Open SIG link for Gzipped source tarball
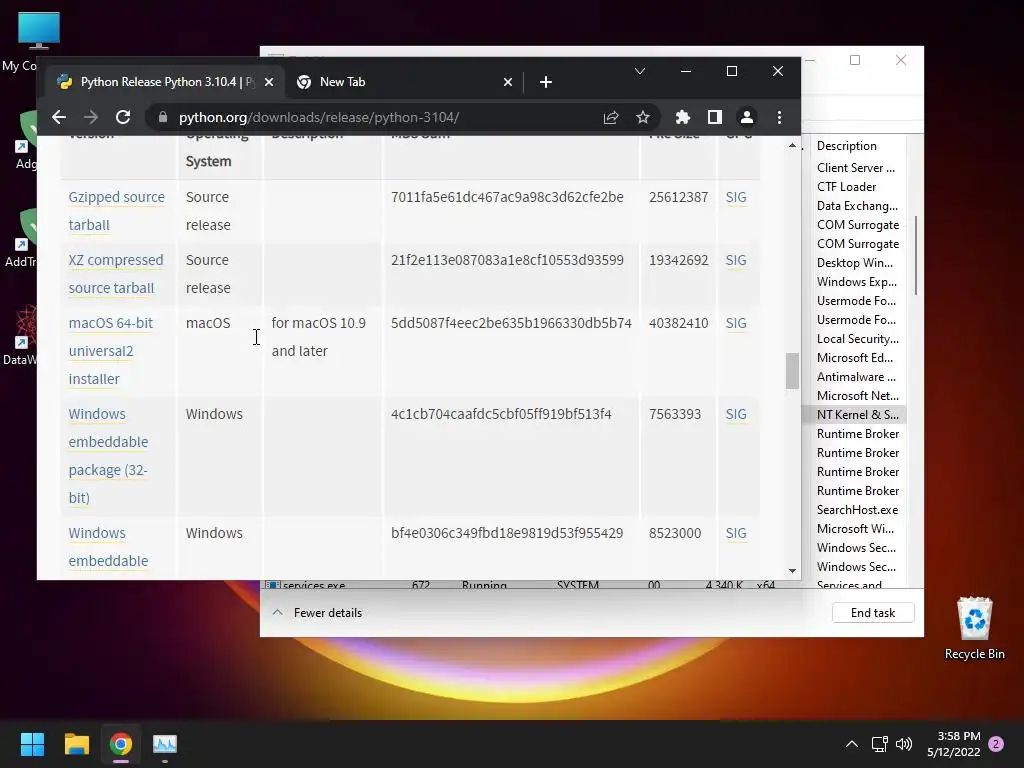The width and height of the screenshot is (1024, 768). click(736, 197)
